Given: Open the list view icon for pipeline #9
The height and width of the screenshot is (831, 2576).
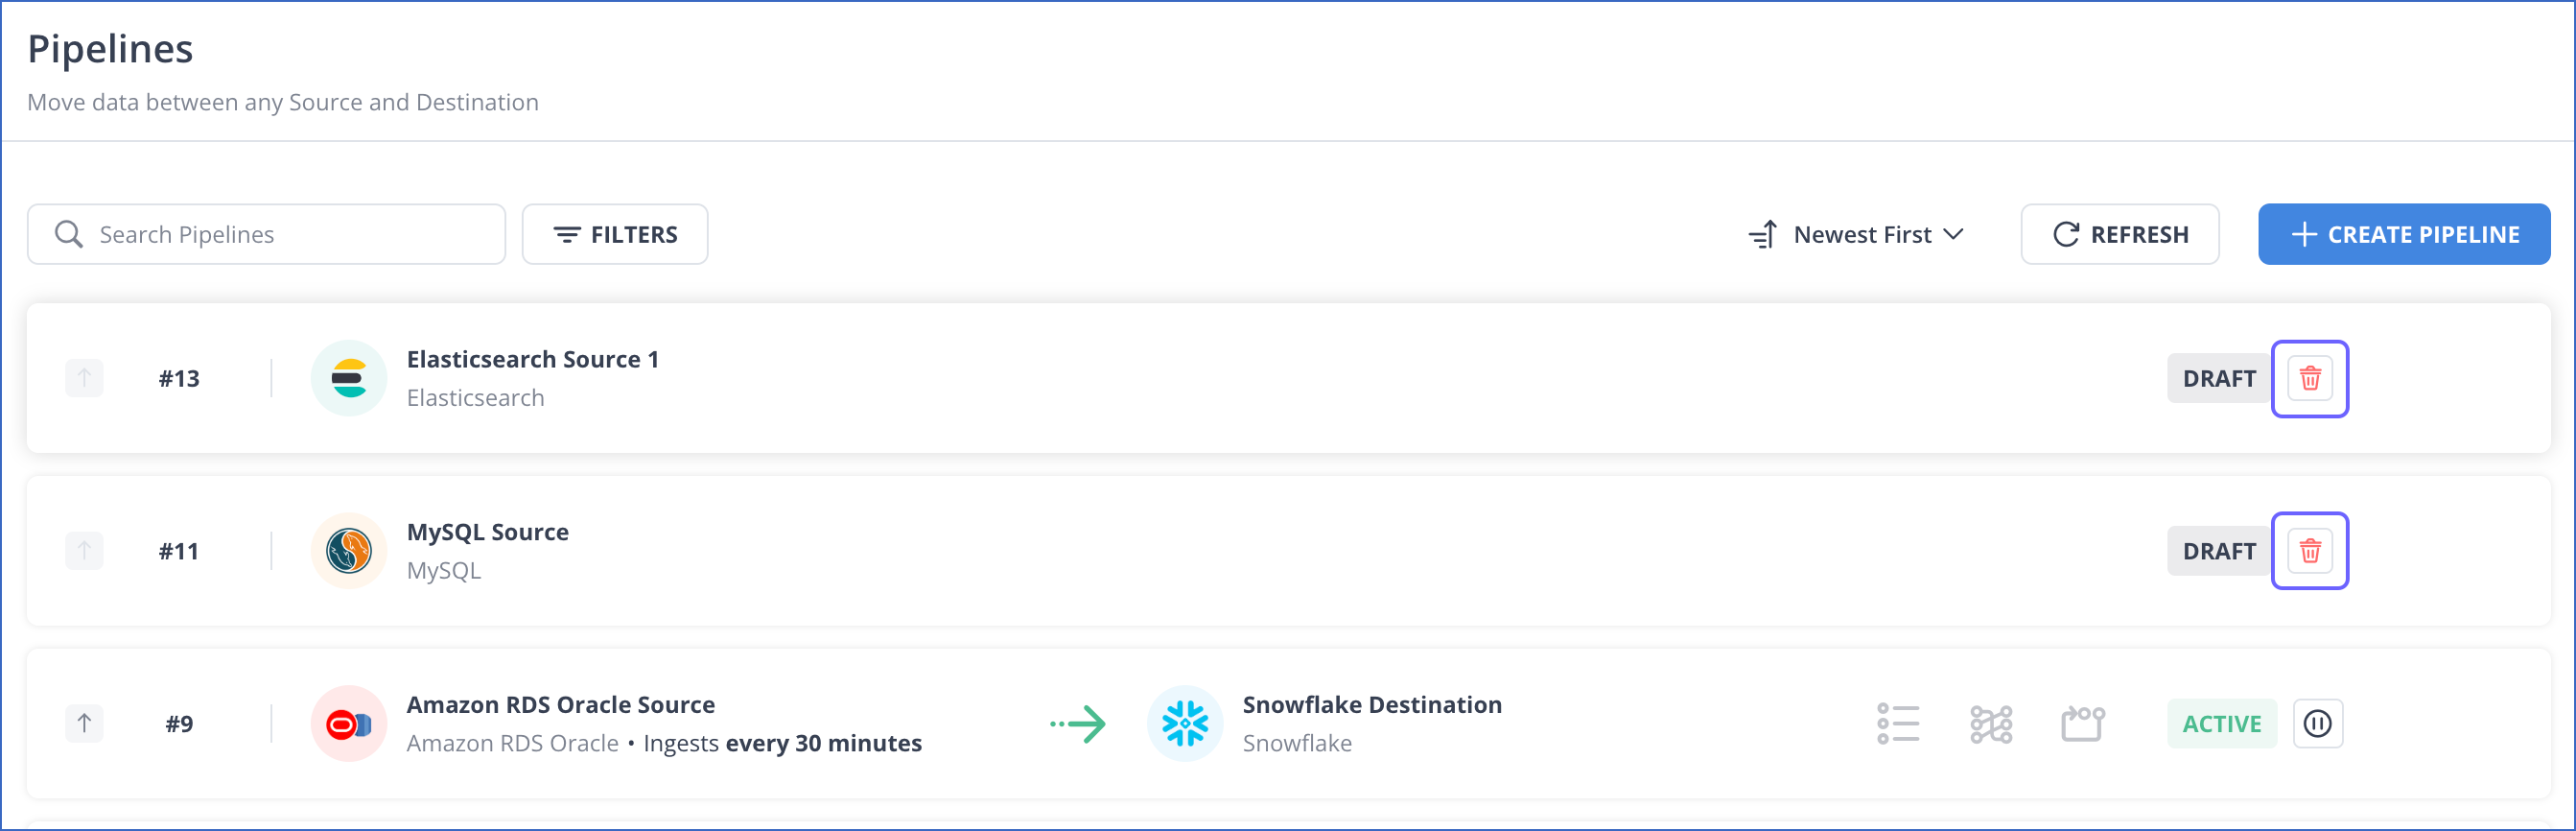Looking at the screenshot, I should [x=1898, y=723].
